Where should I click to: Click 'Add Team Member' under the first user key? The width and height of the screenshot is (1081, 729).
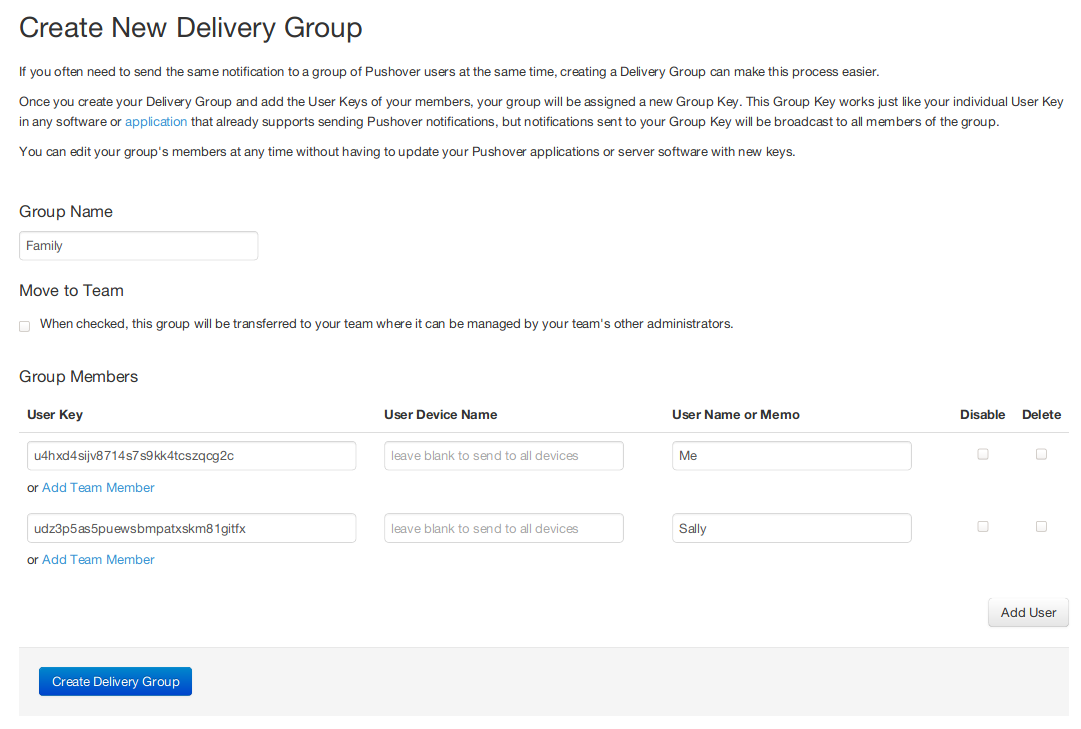[x=98, y=488]
